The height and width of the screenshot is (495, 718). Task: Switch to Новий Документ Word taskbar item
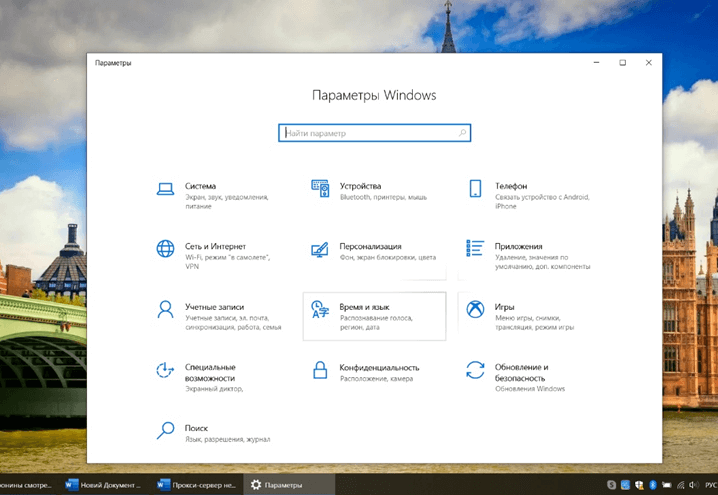pyautogui.click(x=103, y=484)
